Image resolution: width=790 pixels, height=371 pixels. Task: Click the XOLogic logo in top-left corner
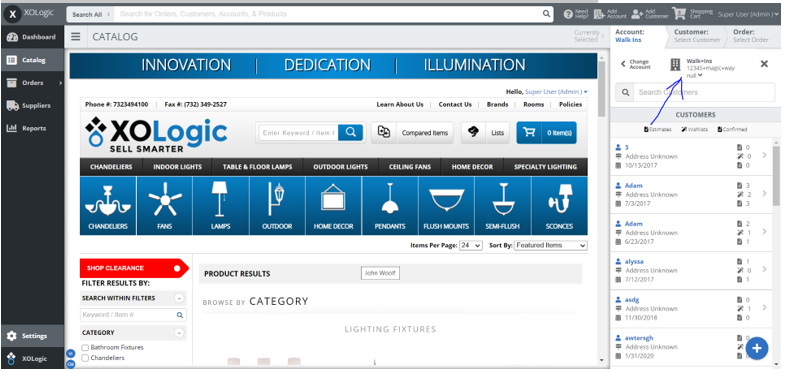tap(13, 14)
